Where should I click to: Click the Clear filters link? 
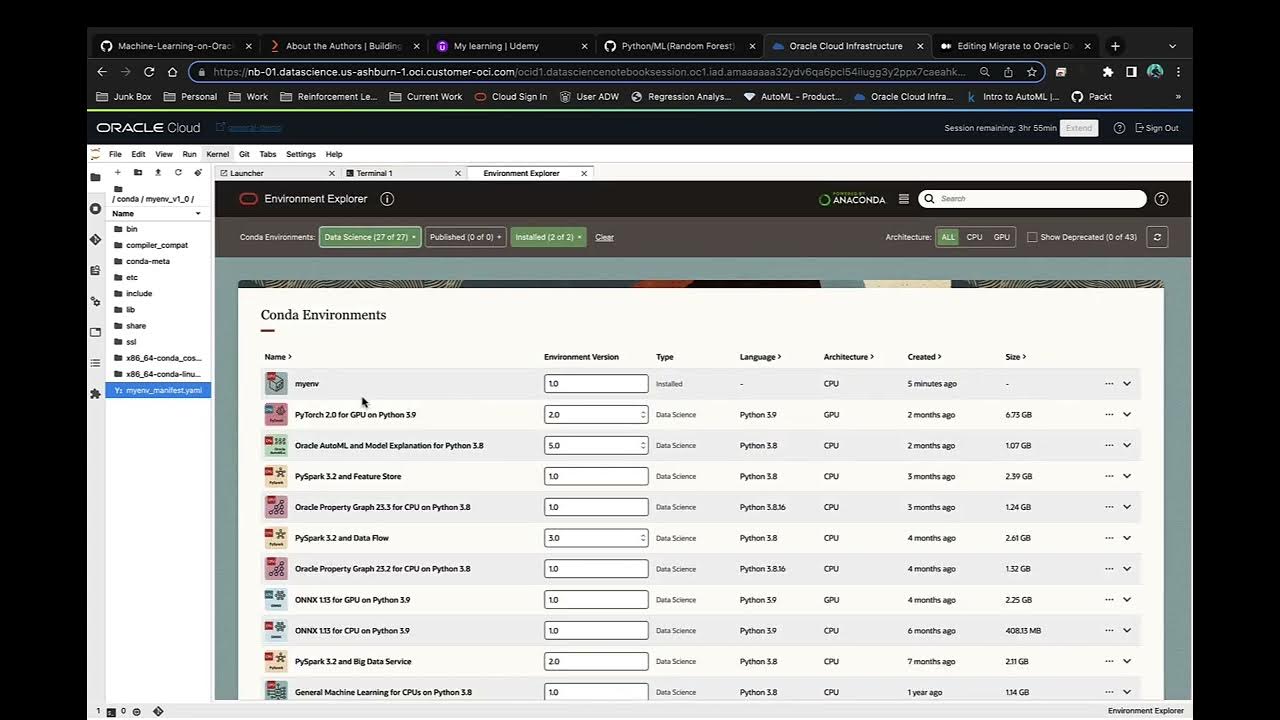pyautogui.click(x=604, y=238)
